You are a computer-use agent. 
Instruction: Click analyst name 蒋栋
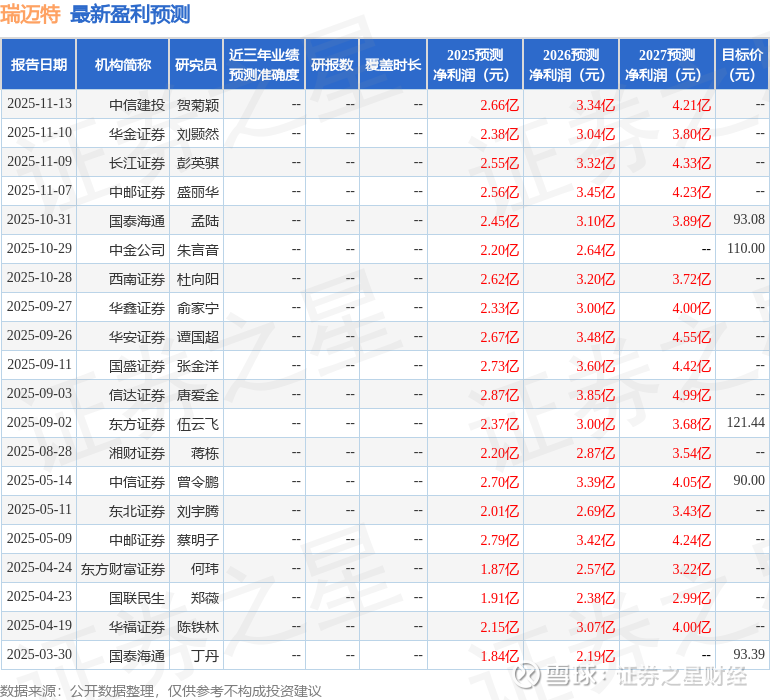205,453
